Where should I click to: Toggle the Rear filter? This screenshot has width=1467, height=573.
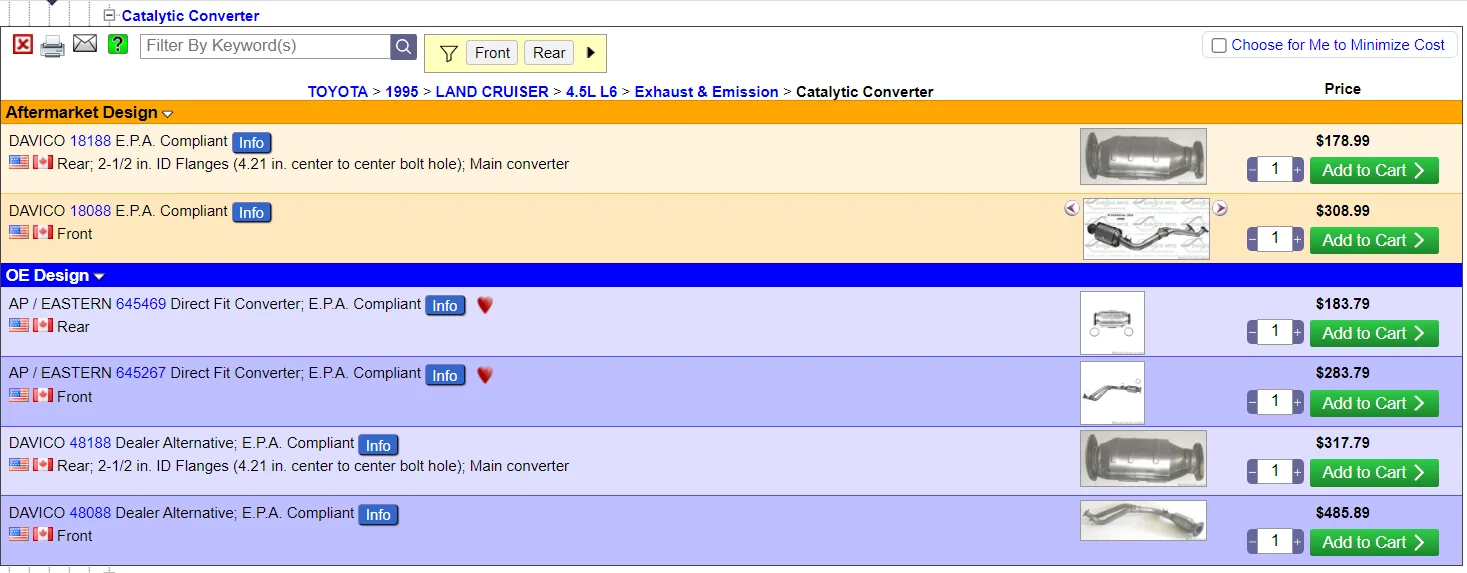coord(549,53)
